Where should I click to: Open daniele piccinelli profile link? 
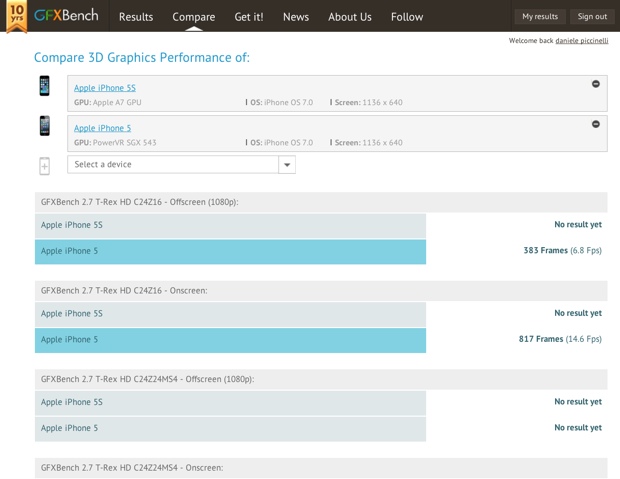pos(582,41)
